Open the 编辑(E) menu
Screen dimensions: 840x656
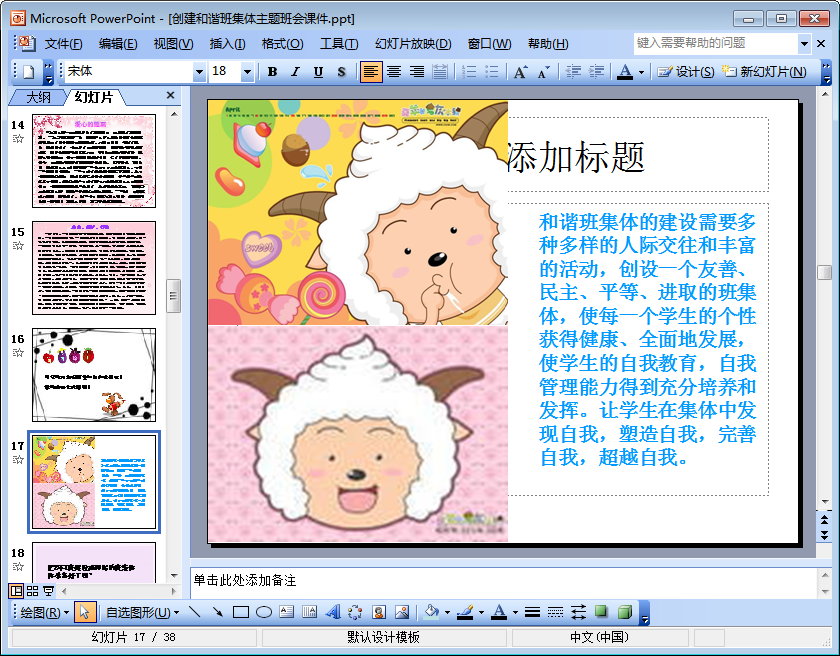pyautogui.click(x=118, y=44)
